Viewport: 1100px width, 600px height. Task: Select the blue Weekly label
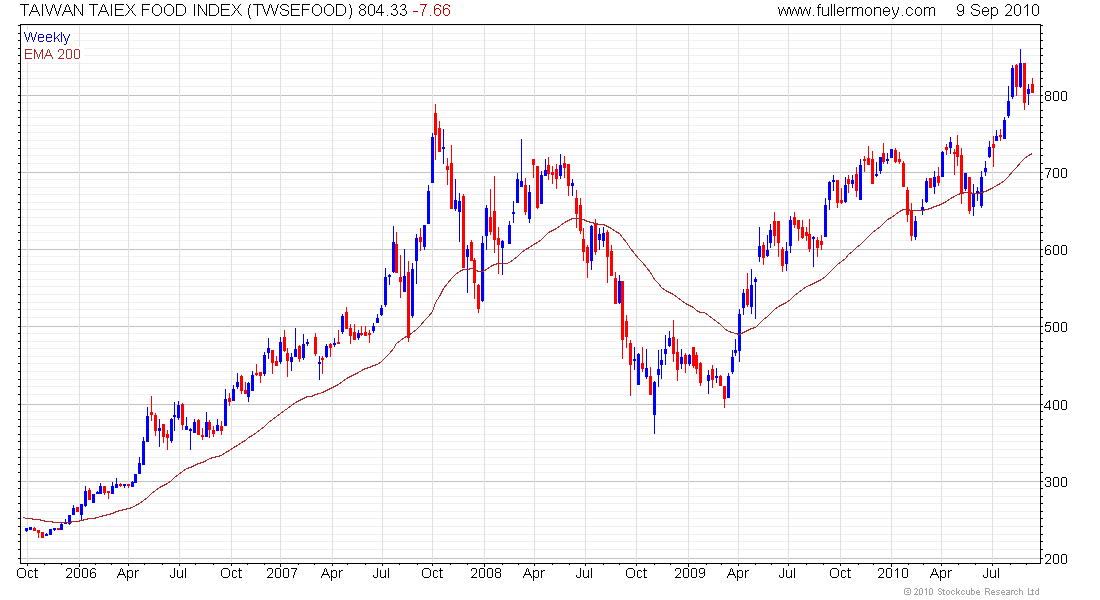click(x=47, y=37)
